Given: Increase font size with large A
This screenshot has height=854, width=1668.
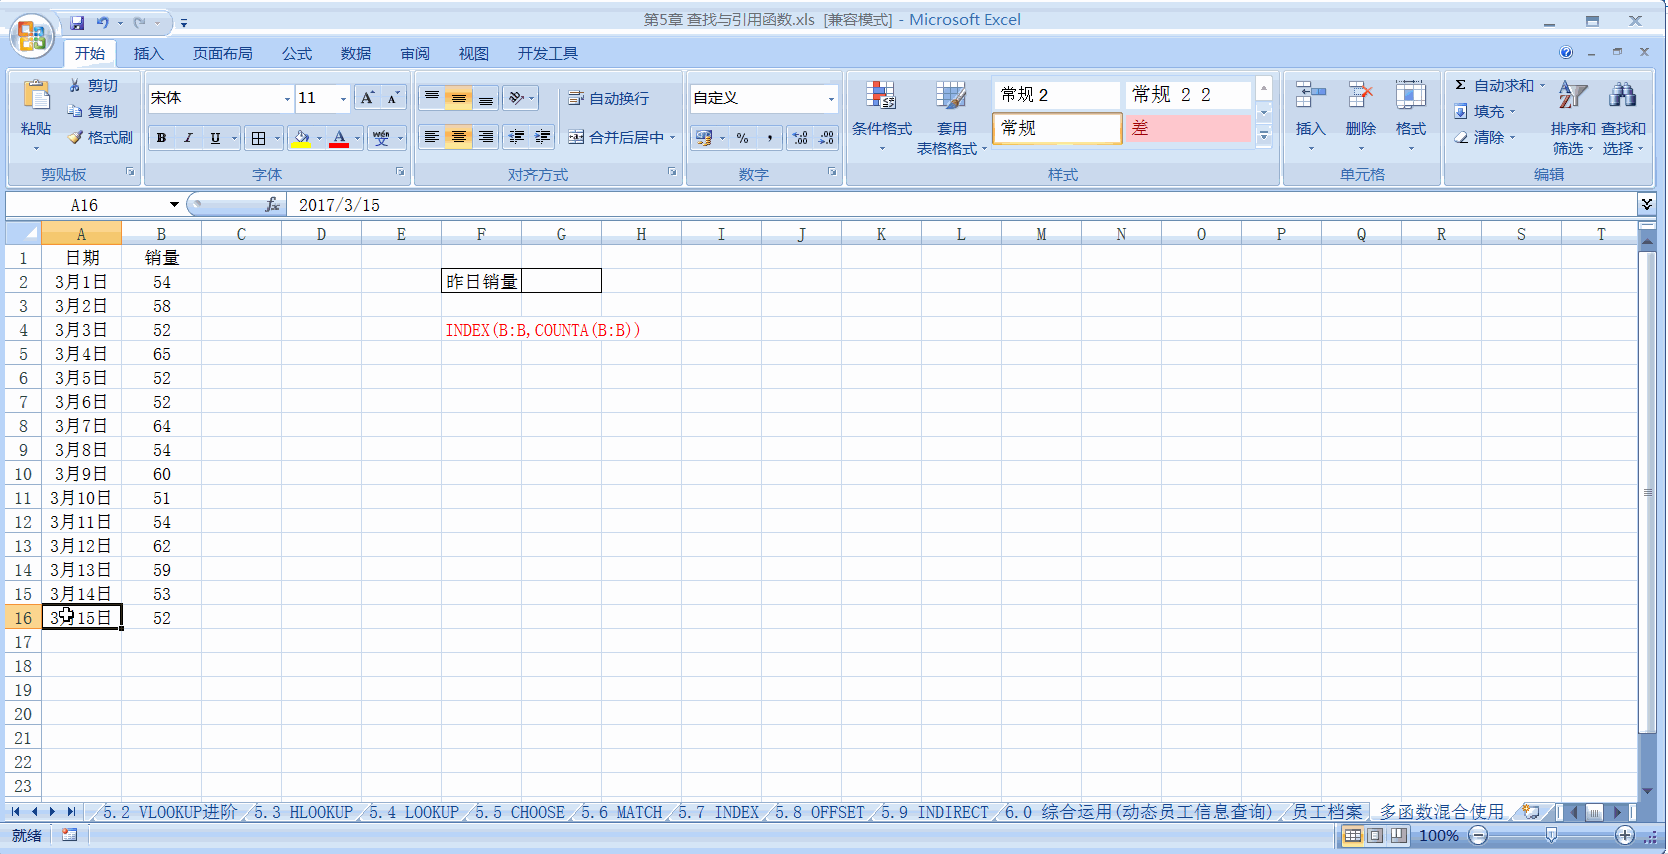Looking at the screenshot, I should tap(368, 97).
